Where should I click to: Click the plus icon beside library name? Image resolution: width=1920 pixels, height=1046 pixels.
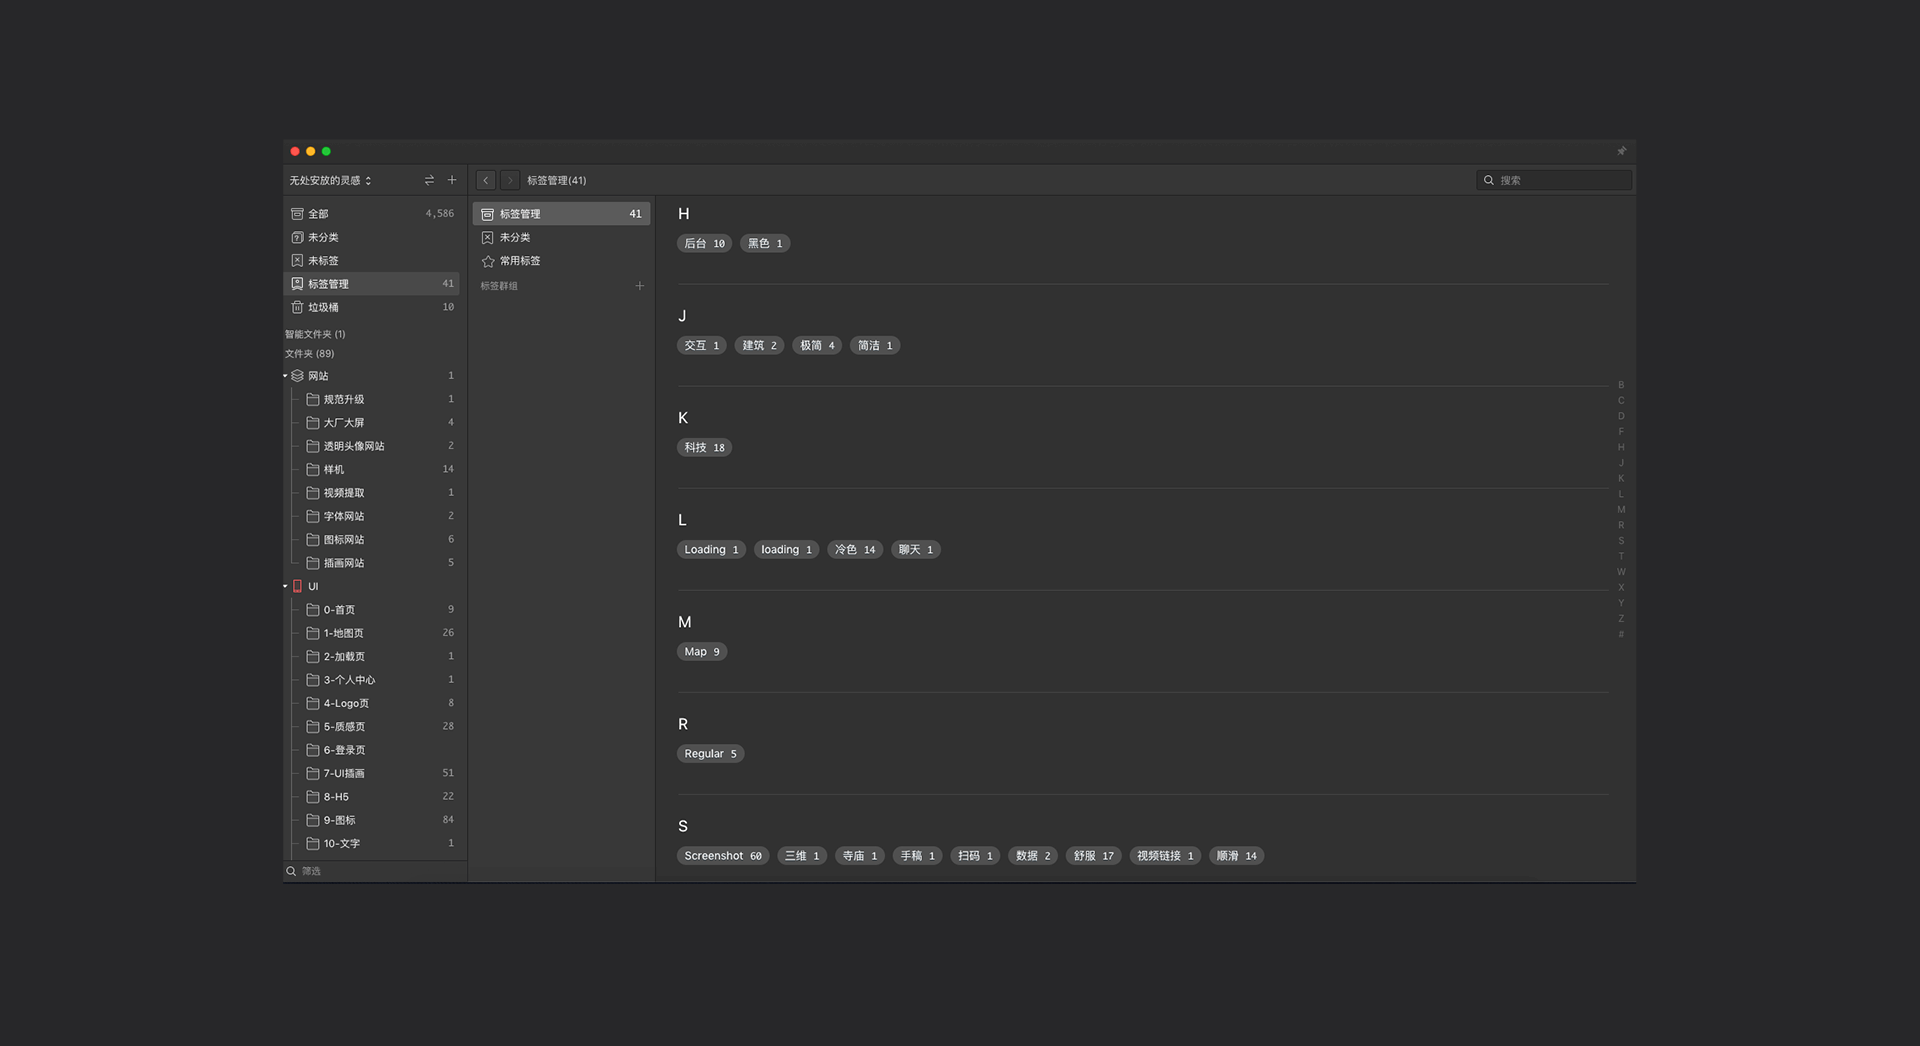(452, 180)
